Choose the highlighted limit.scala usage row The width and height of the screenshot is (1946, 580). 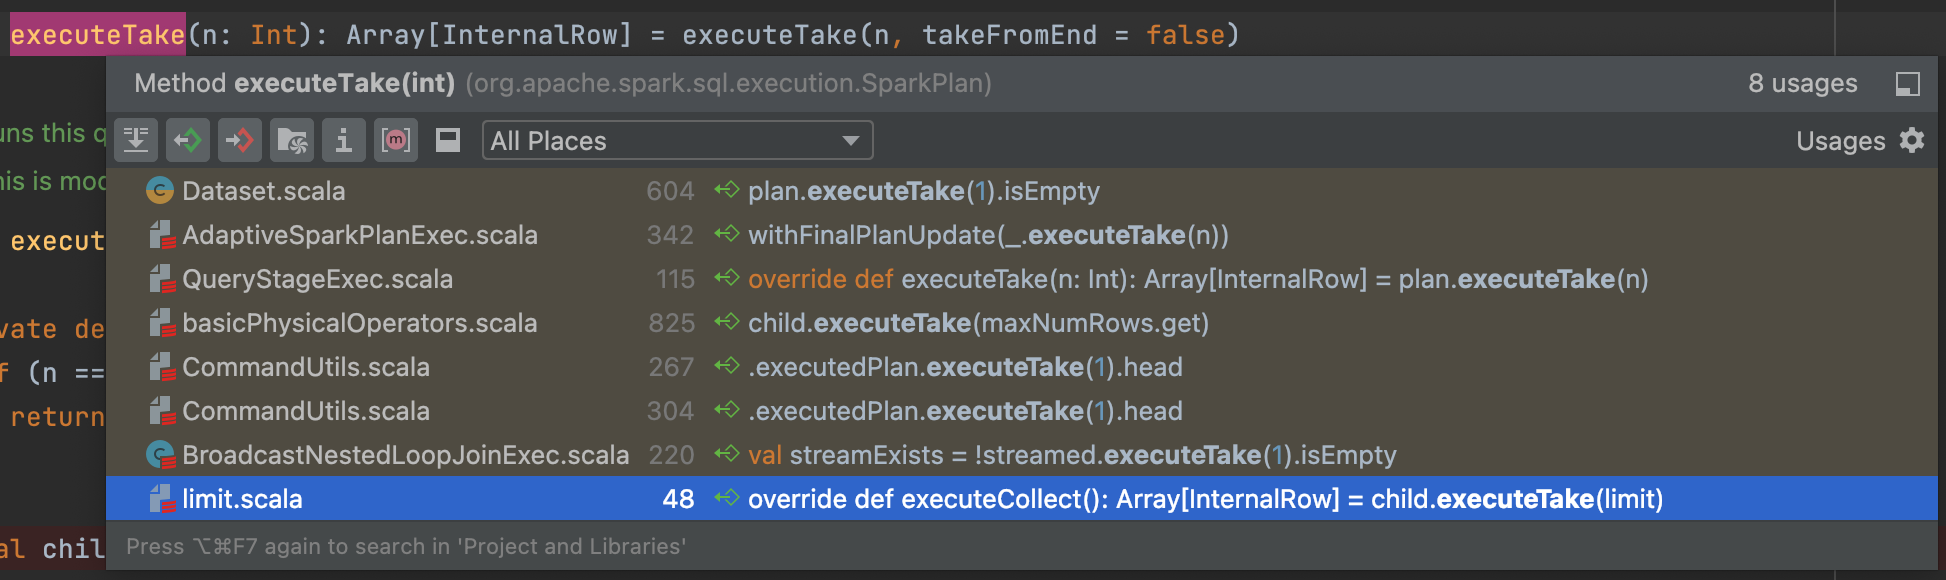242,499
